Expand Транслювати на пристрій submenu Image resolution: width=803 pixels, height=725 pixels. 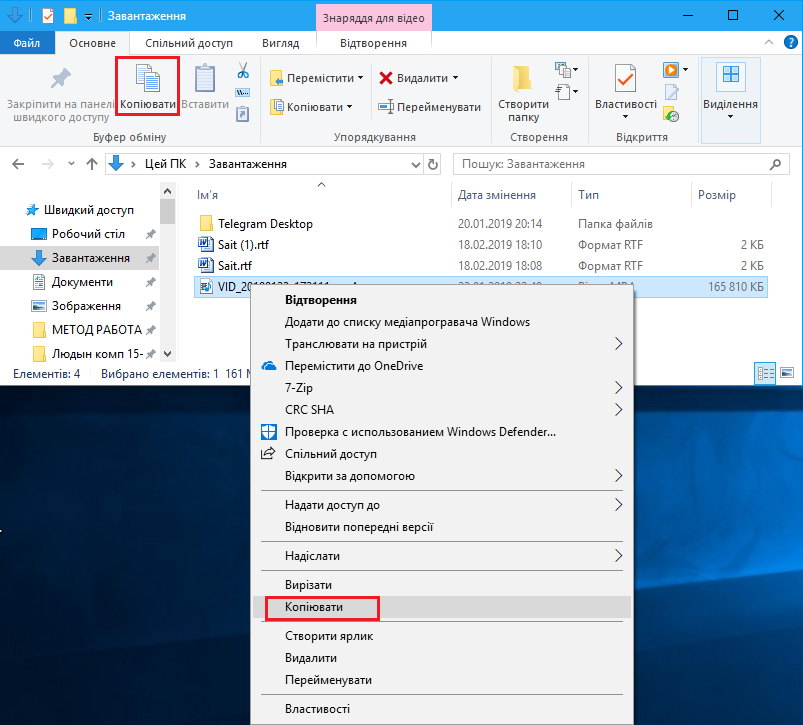point(441,344)
